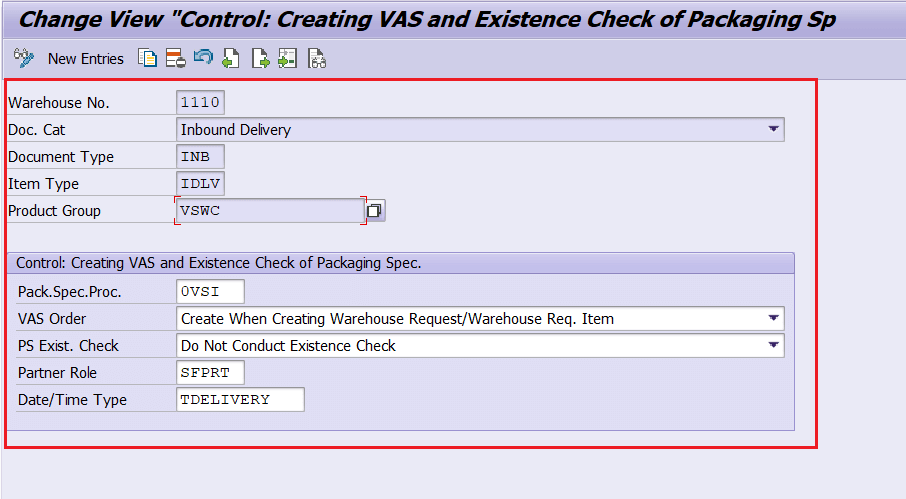Click the Product Group field VSWC
Image resolution: width=906 pixels, height=499 pixels.
click(270, 211)
